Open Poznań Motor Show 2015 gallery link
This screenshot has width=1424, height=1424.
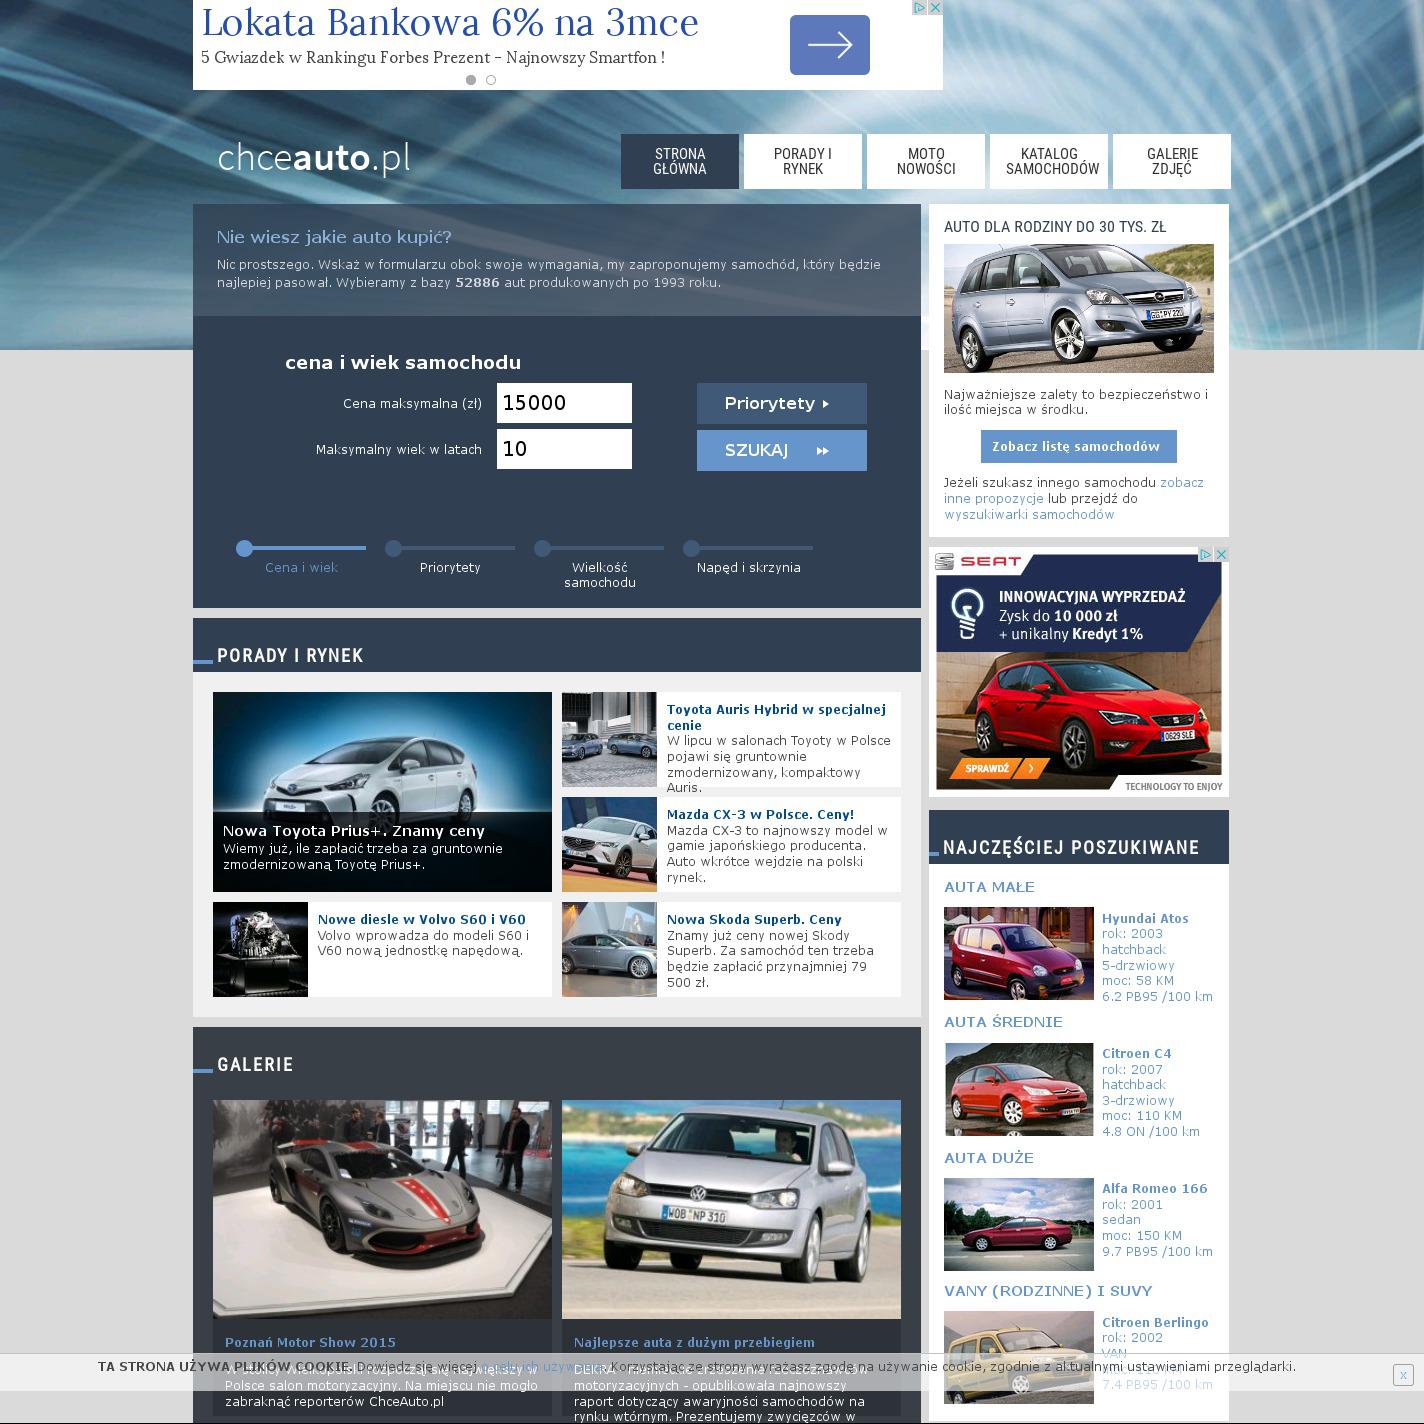pyautogui.click(x=310, y=1342)
